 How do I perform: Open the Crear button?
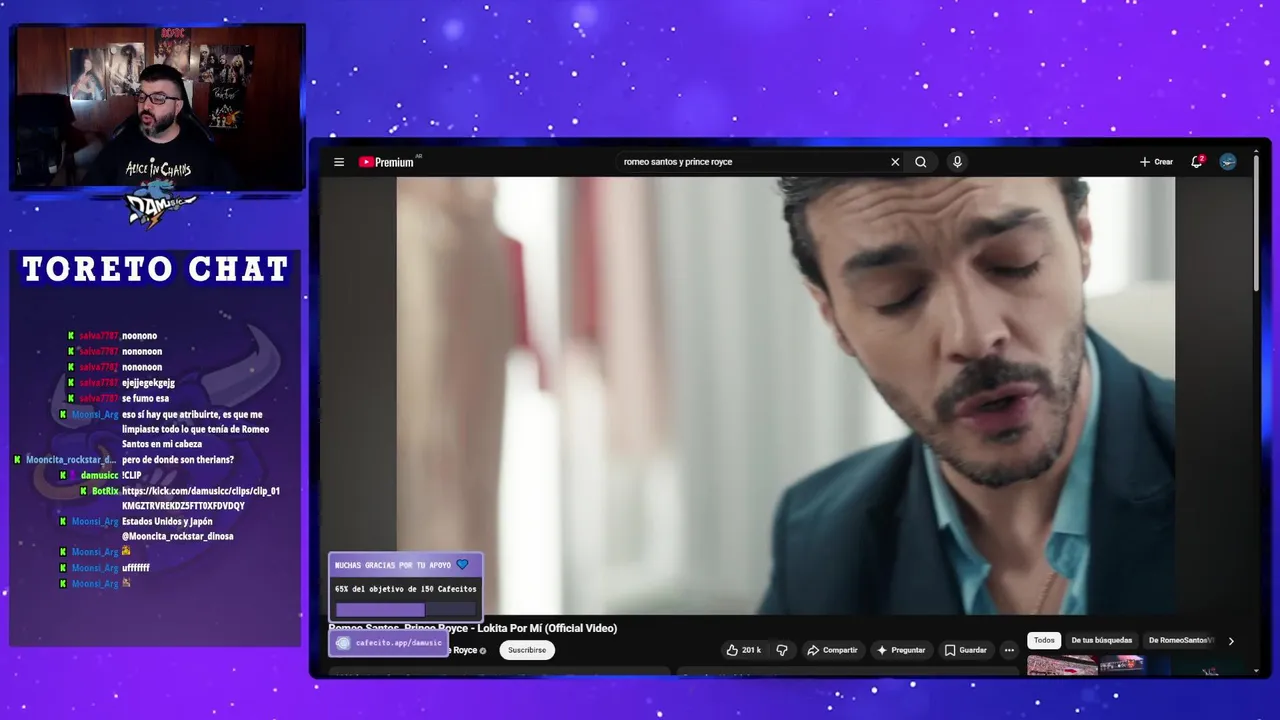(1156, 162)
